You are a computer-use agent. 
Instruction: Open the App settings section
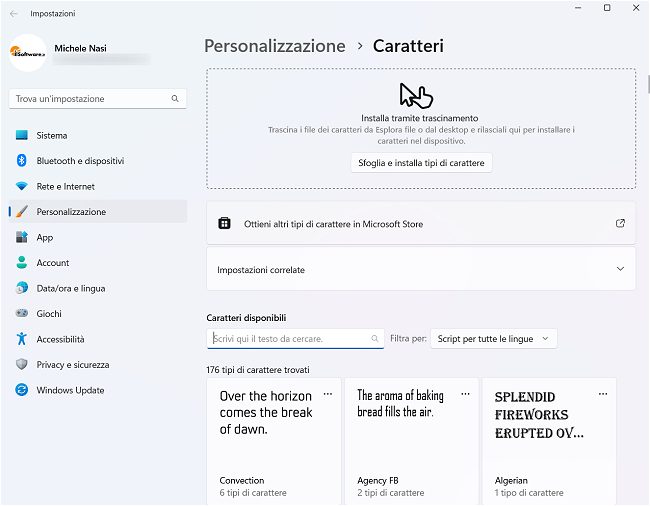click(x=98, y=237)
